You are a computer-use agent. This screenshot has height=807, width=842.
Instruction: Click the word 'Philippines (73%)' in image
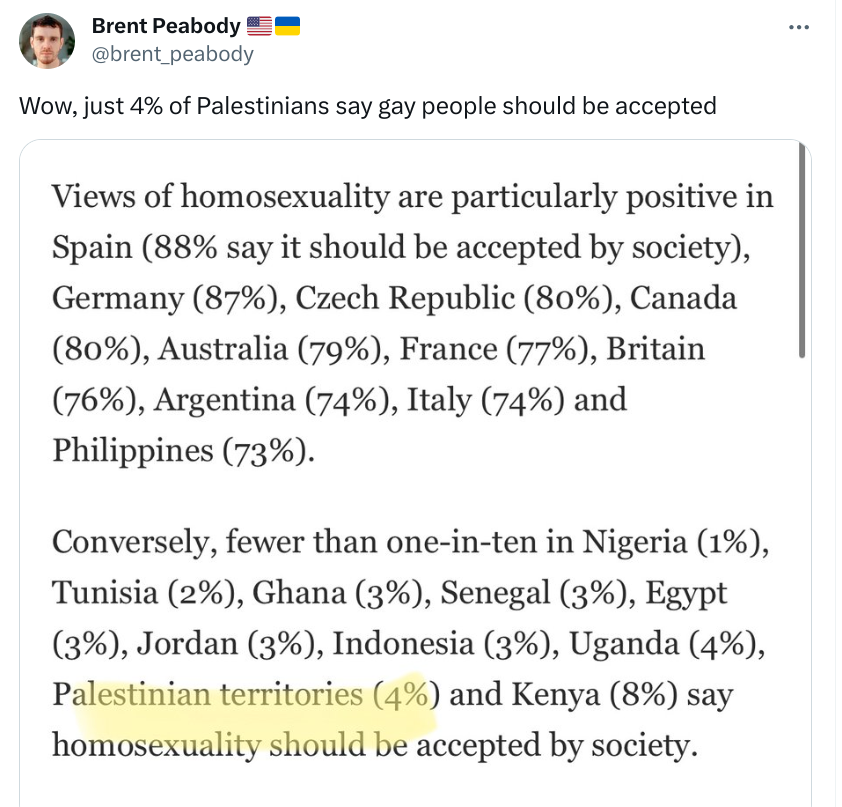[181, 450]
